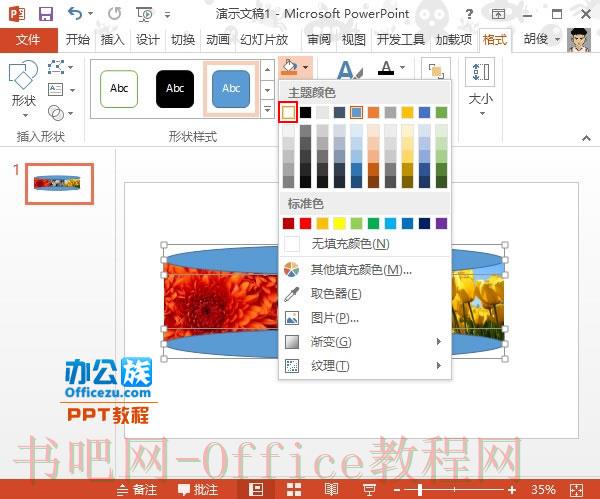600x499 pixels.
Task: Move shape styles gallery up one row
Action: tap(267, 70)
